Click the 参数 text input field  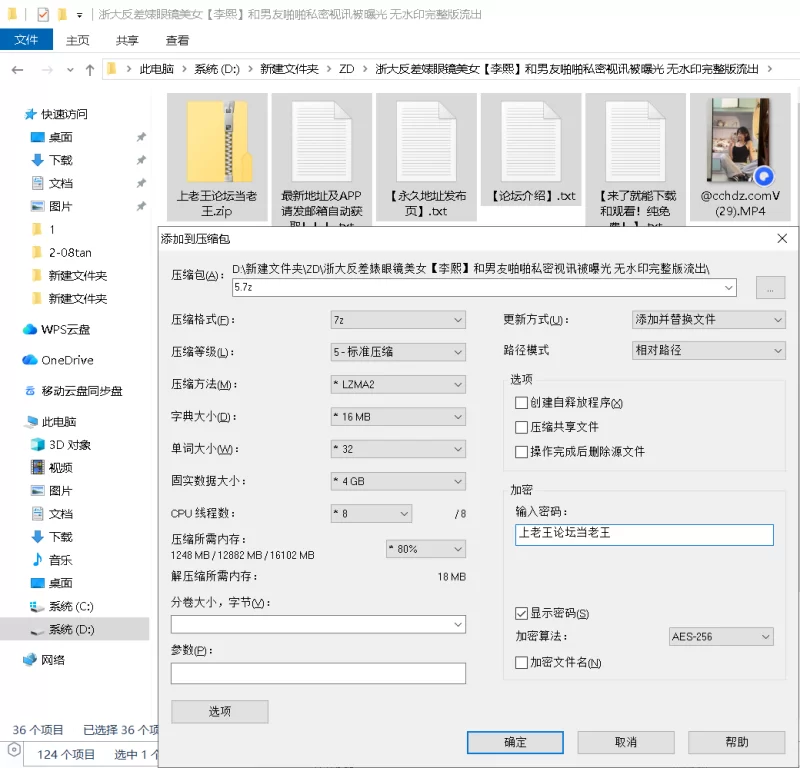(318, 673)
